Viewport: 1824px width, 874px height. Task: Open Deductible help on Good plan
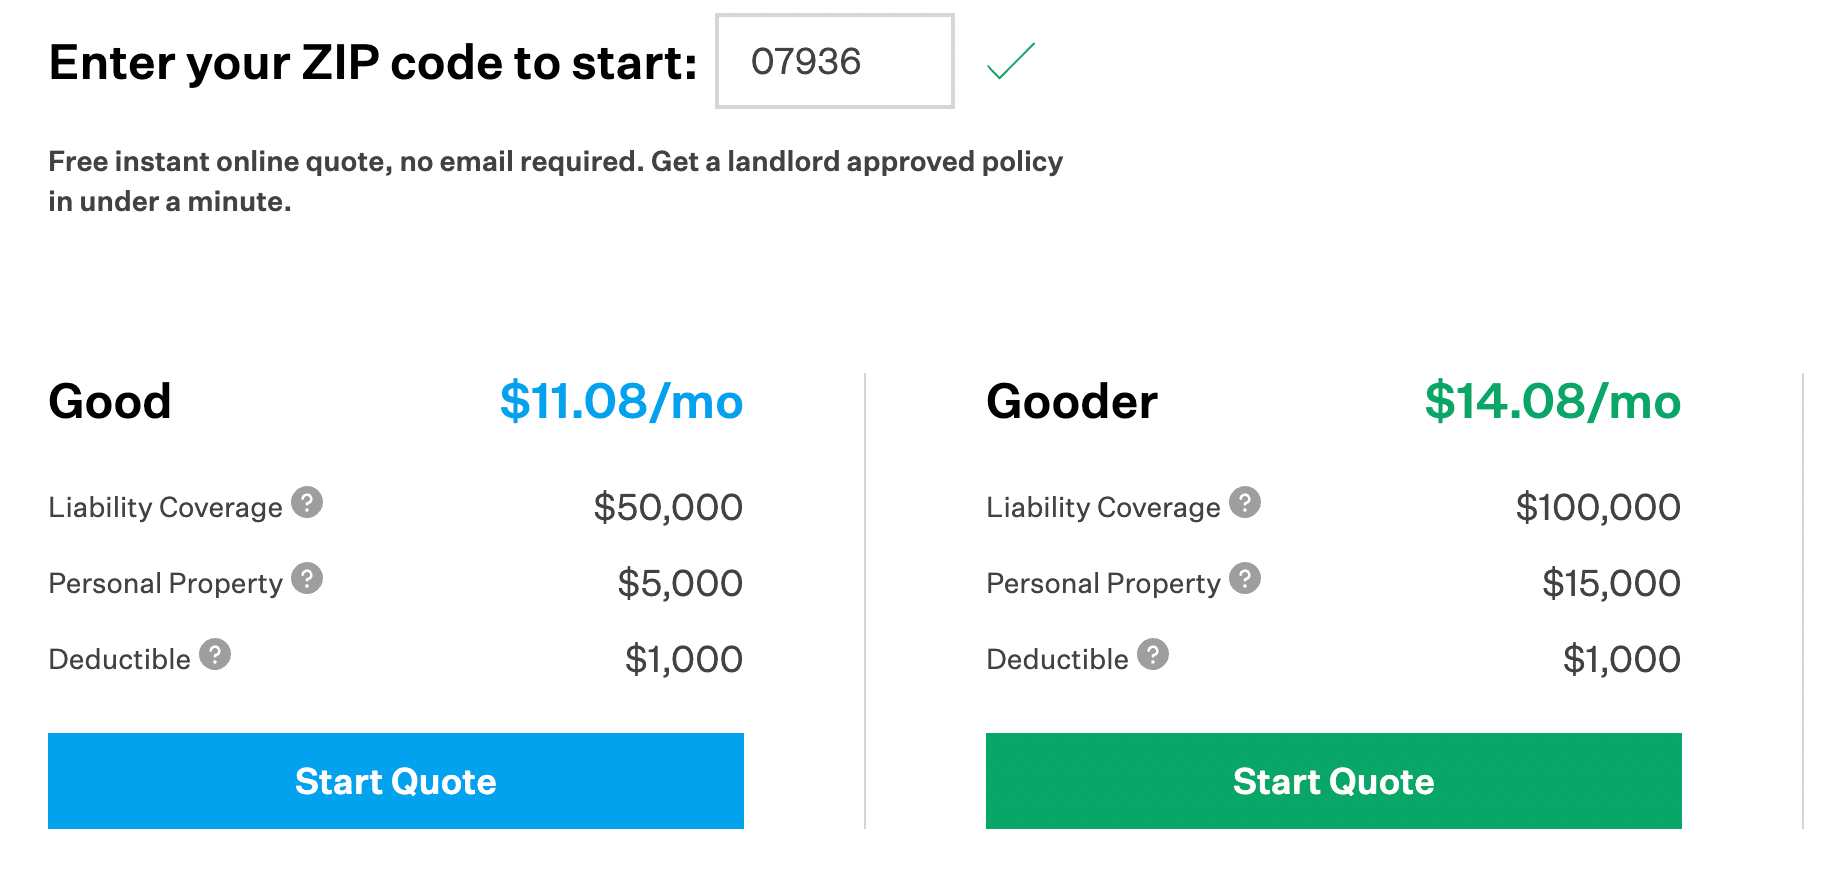(x=216, y=654)
